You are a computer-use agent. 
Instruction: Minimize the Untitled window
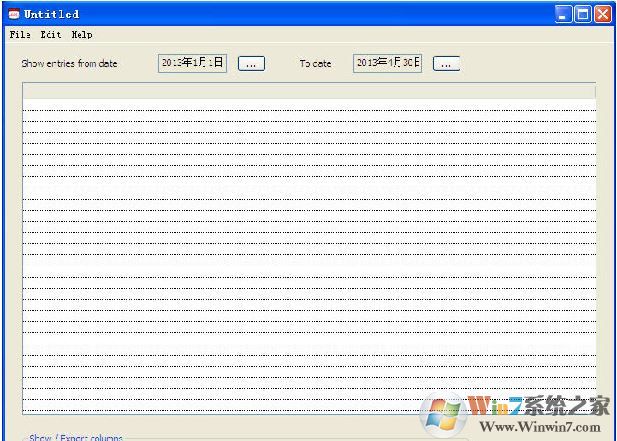pyautogui.click(x=563, y=15)
